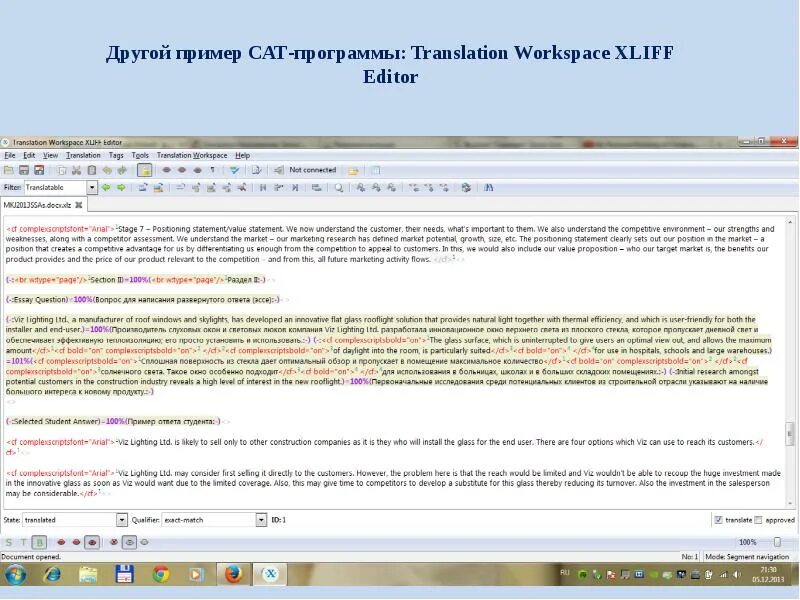
Task: Toggle the T target view button
Action: [23, 542]
